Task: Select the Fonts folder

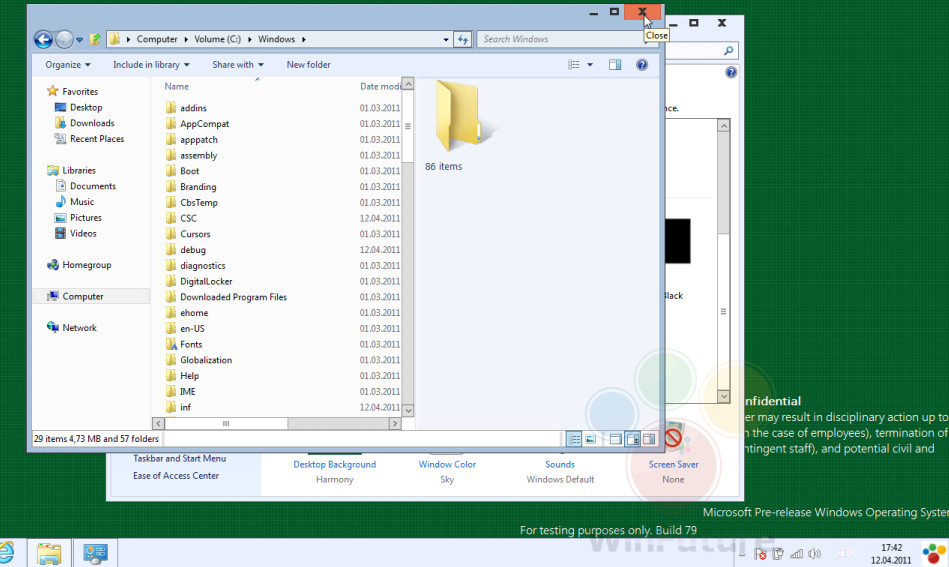Action: 183,344
